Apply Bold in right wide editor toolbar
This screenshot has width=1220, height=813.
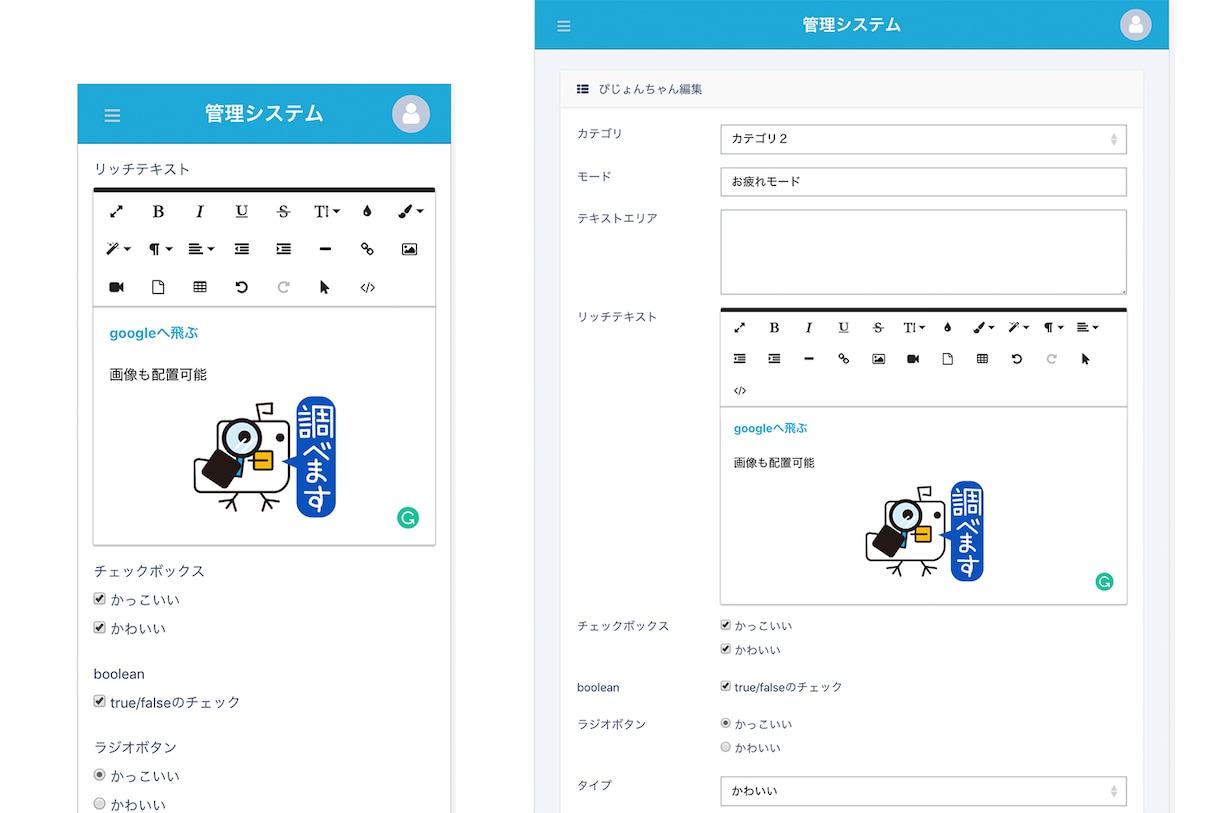pos(774,327)
